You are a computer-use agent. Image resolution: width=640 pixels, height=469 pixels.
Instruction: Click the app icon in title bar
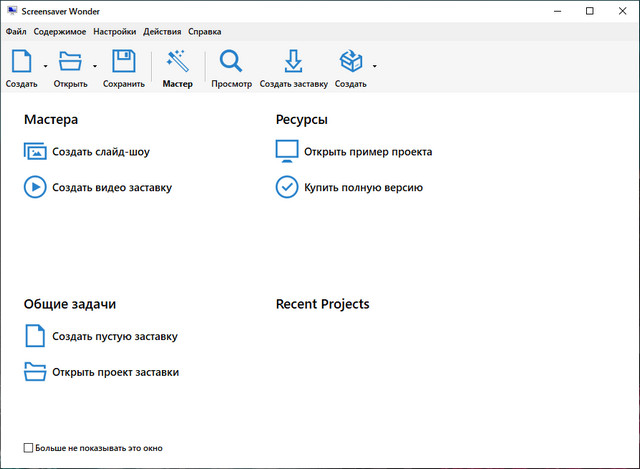pos(11,11)
